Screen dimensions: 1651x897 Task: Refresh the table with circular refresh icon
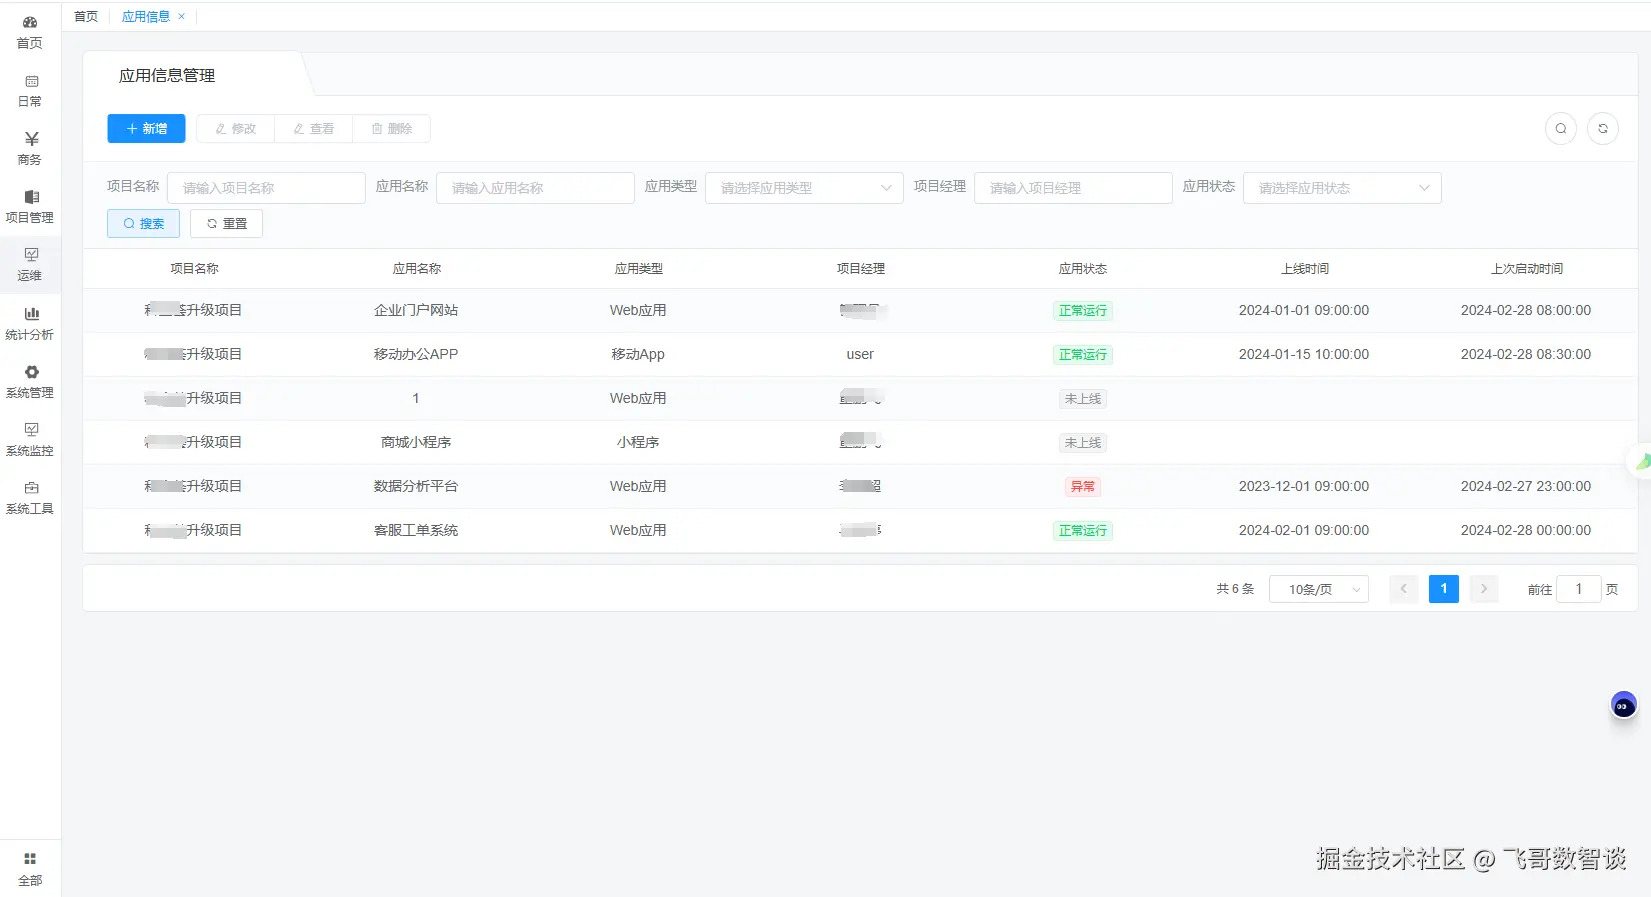pyautogui.click(x=1603, y=128)
